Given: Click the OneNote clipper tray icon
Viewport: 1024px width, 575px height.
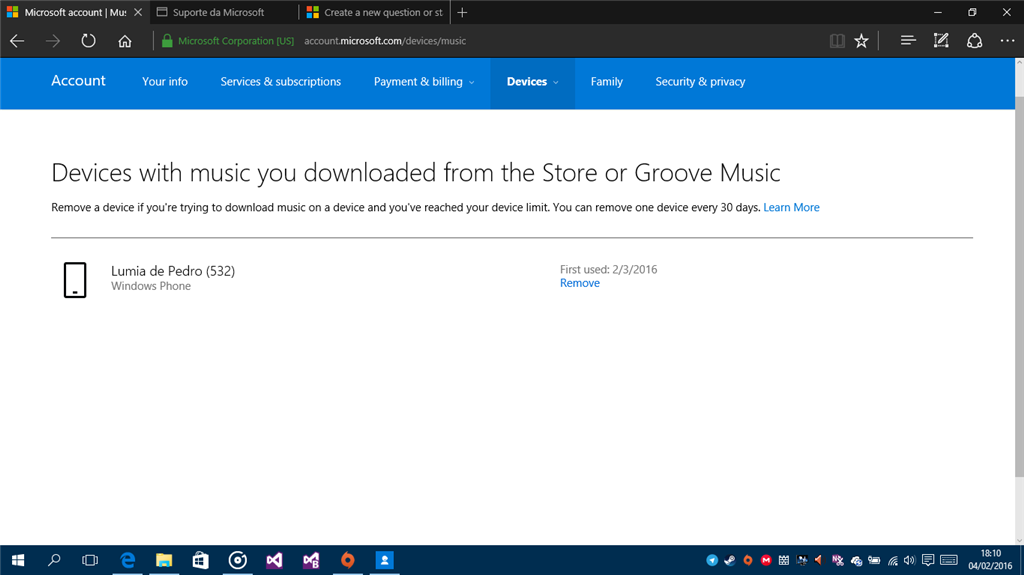Looking at the screenshot, I should click(x=837, y=561).
